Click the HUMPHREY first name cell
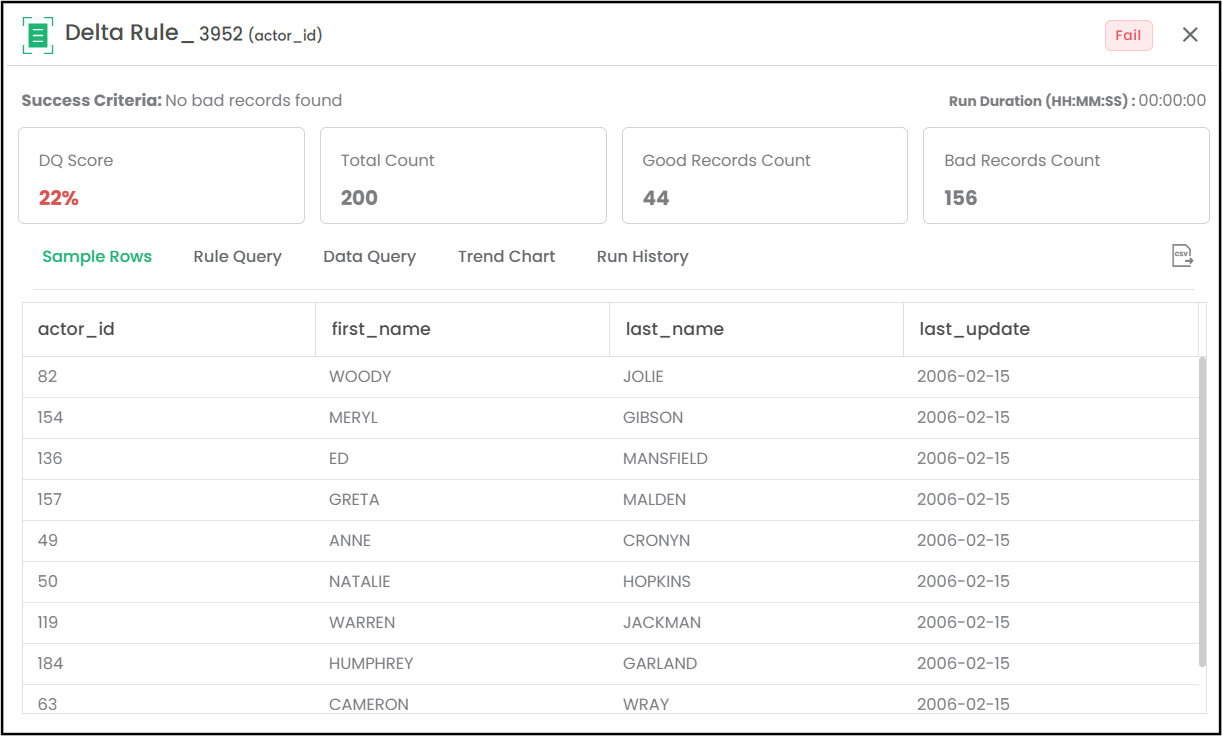 (x=462, y=664)
